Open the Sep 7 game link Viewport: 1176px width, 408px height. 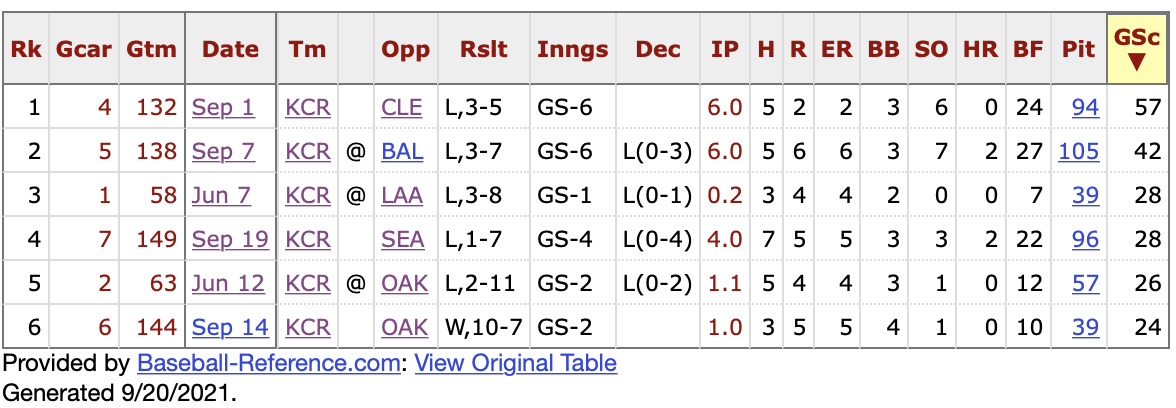tap(223, 151)
